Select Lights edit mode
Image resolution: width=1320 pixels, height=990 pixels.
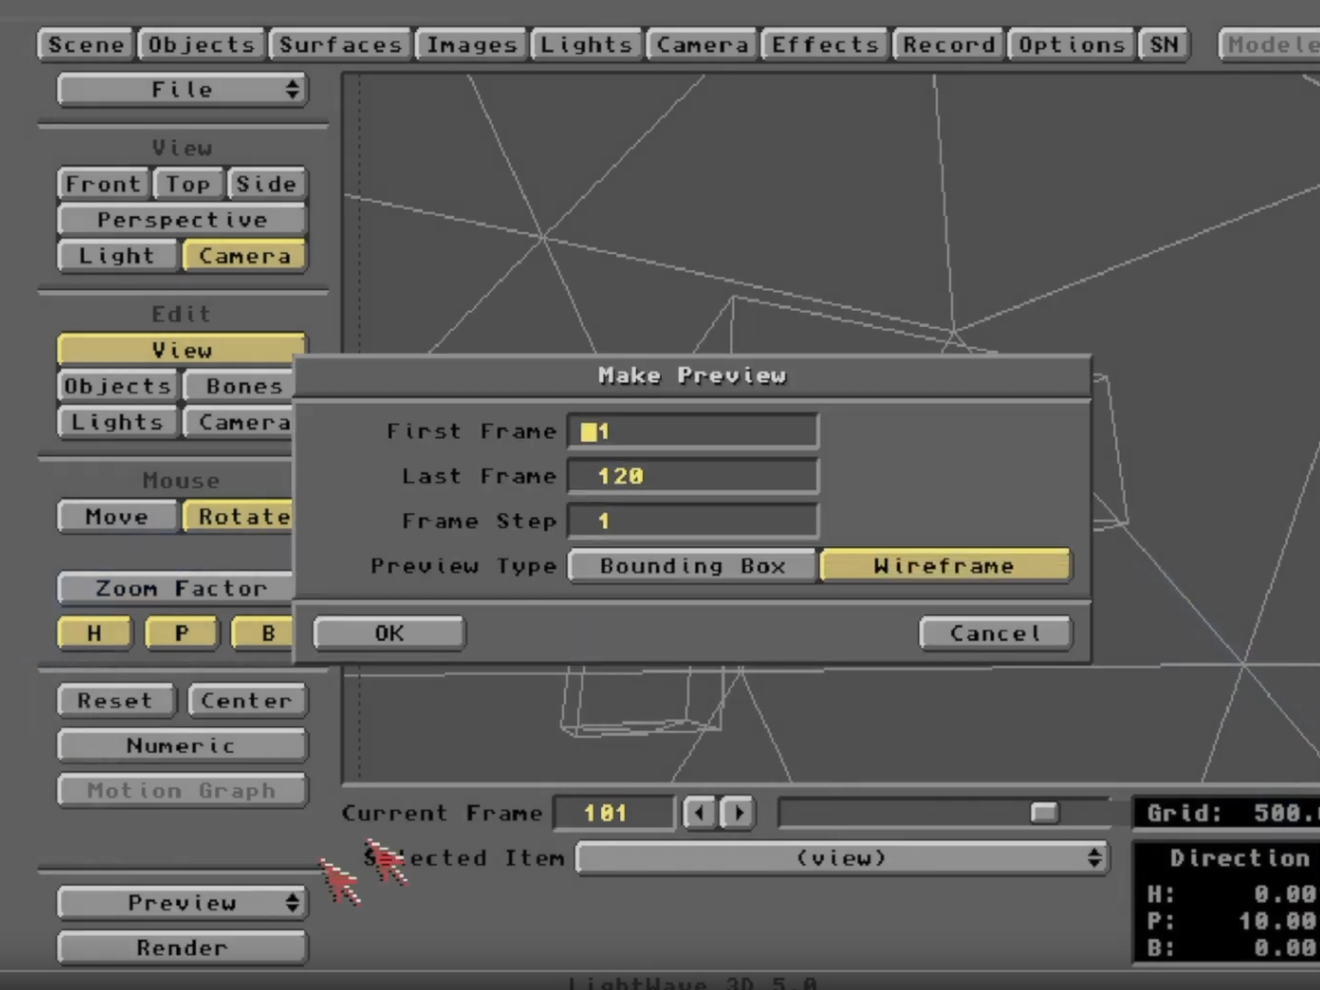tap(117, 422)
